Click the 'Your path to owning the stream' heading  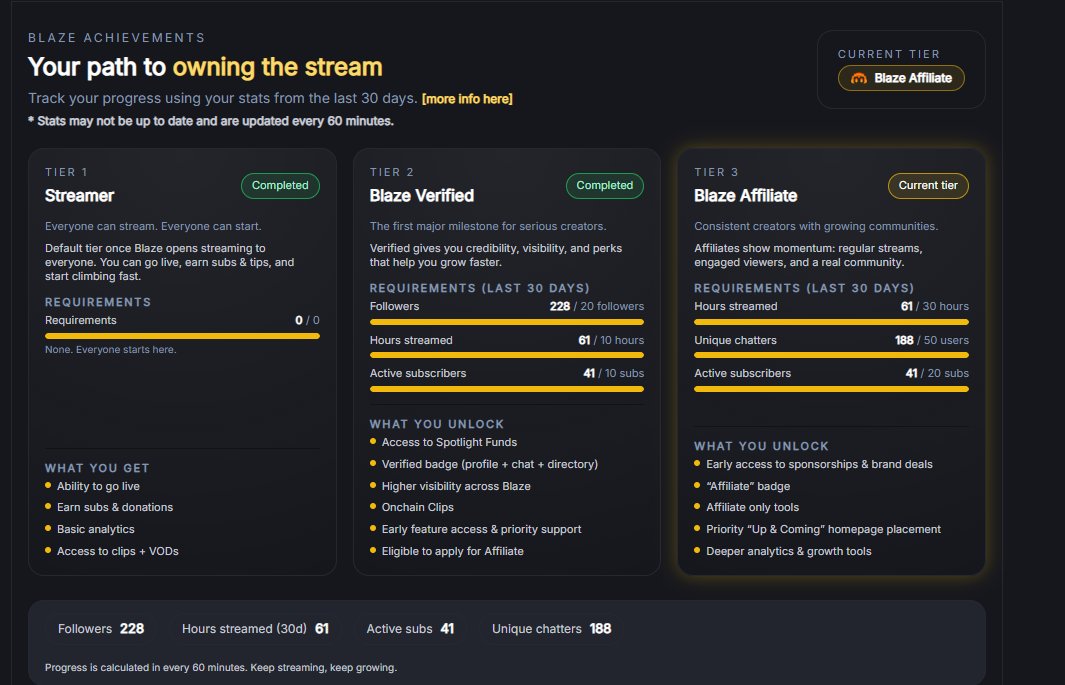[x=205, y=67]
